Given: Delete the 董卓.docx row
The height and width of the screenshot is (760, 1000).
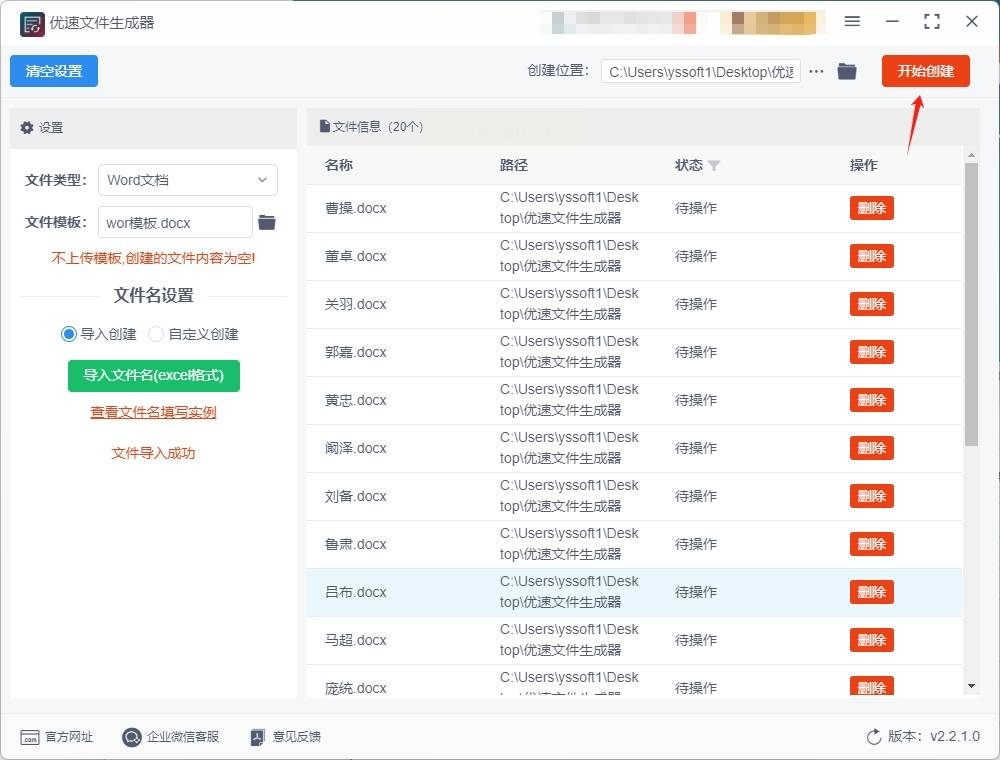Looking at the screenshot, I should [x=871, y=256].
